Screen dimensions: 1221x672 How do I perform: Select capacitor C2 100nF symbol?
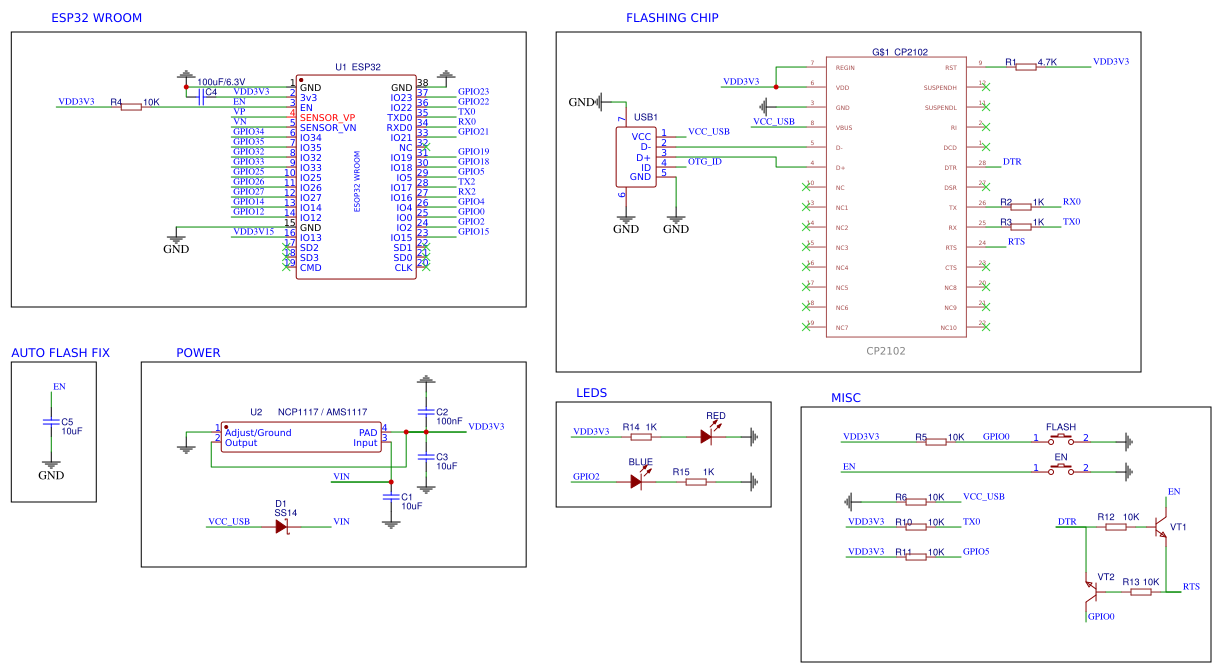click(x=427, y=412)
